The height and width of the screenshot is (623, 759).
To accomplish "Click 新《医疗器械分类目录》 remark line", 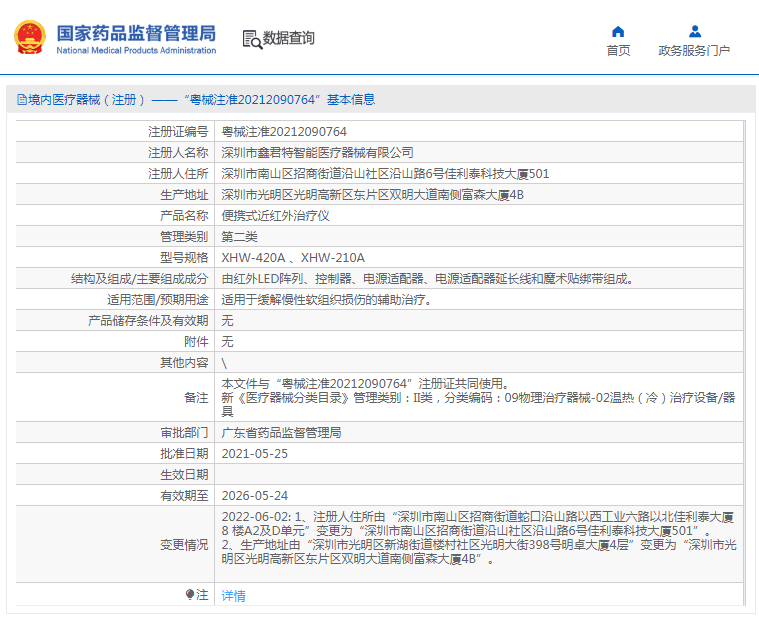I will [479, 404].
